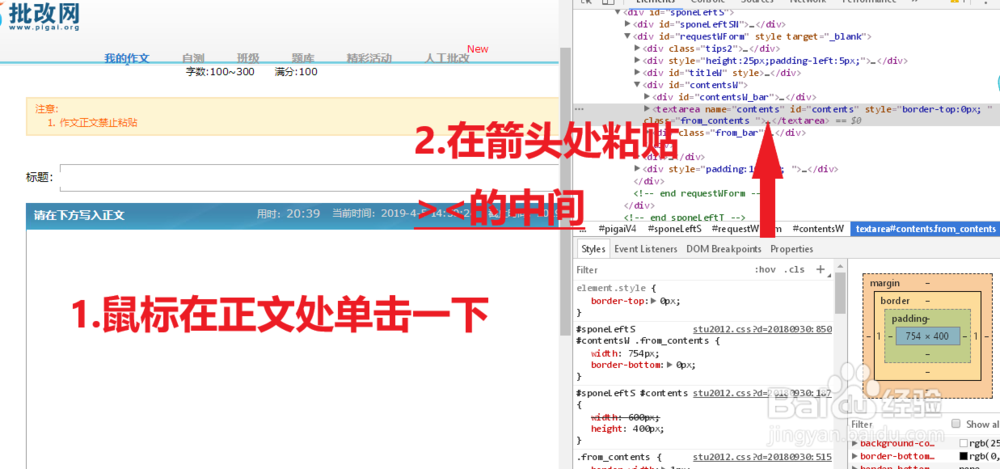The image size is (1000, 469).
Task: Open the 题库 navigation tab
Action: point(303,58)
